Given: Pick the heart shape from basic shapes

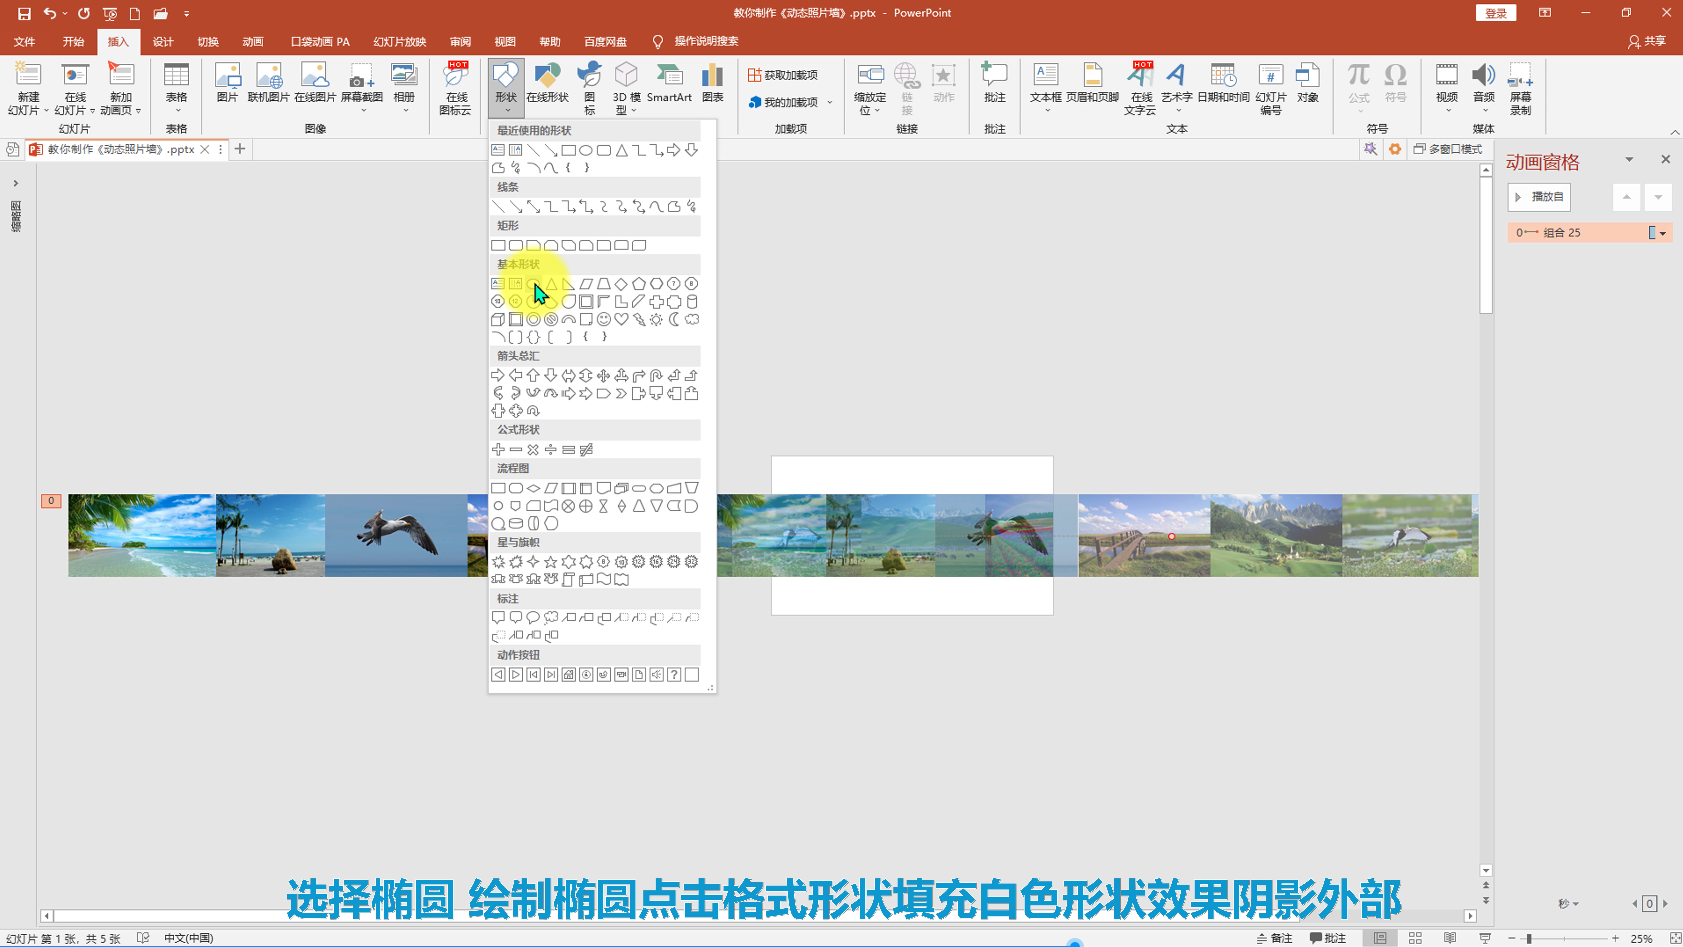Looking at the screenshot, I should 621,319.
